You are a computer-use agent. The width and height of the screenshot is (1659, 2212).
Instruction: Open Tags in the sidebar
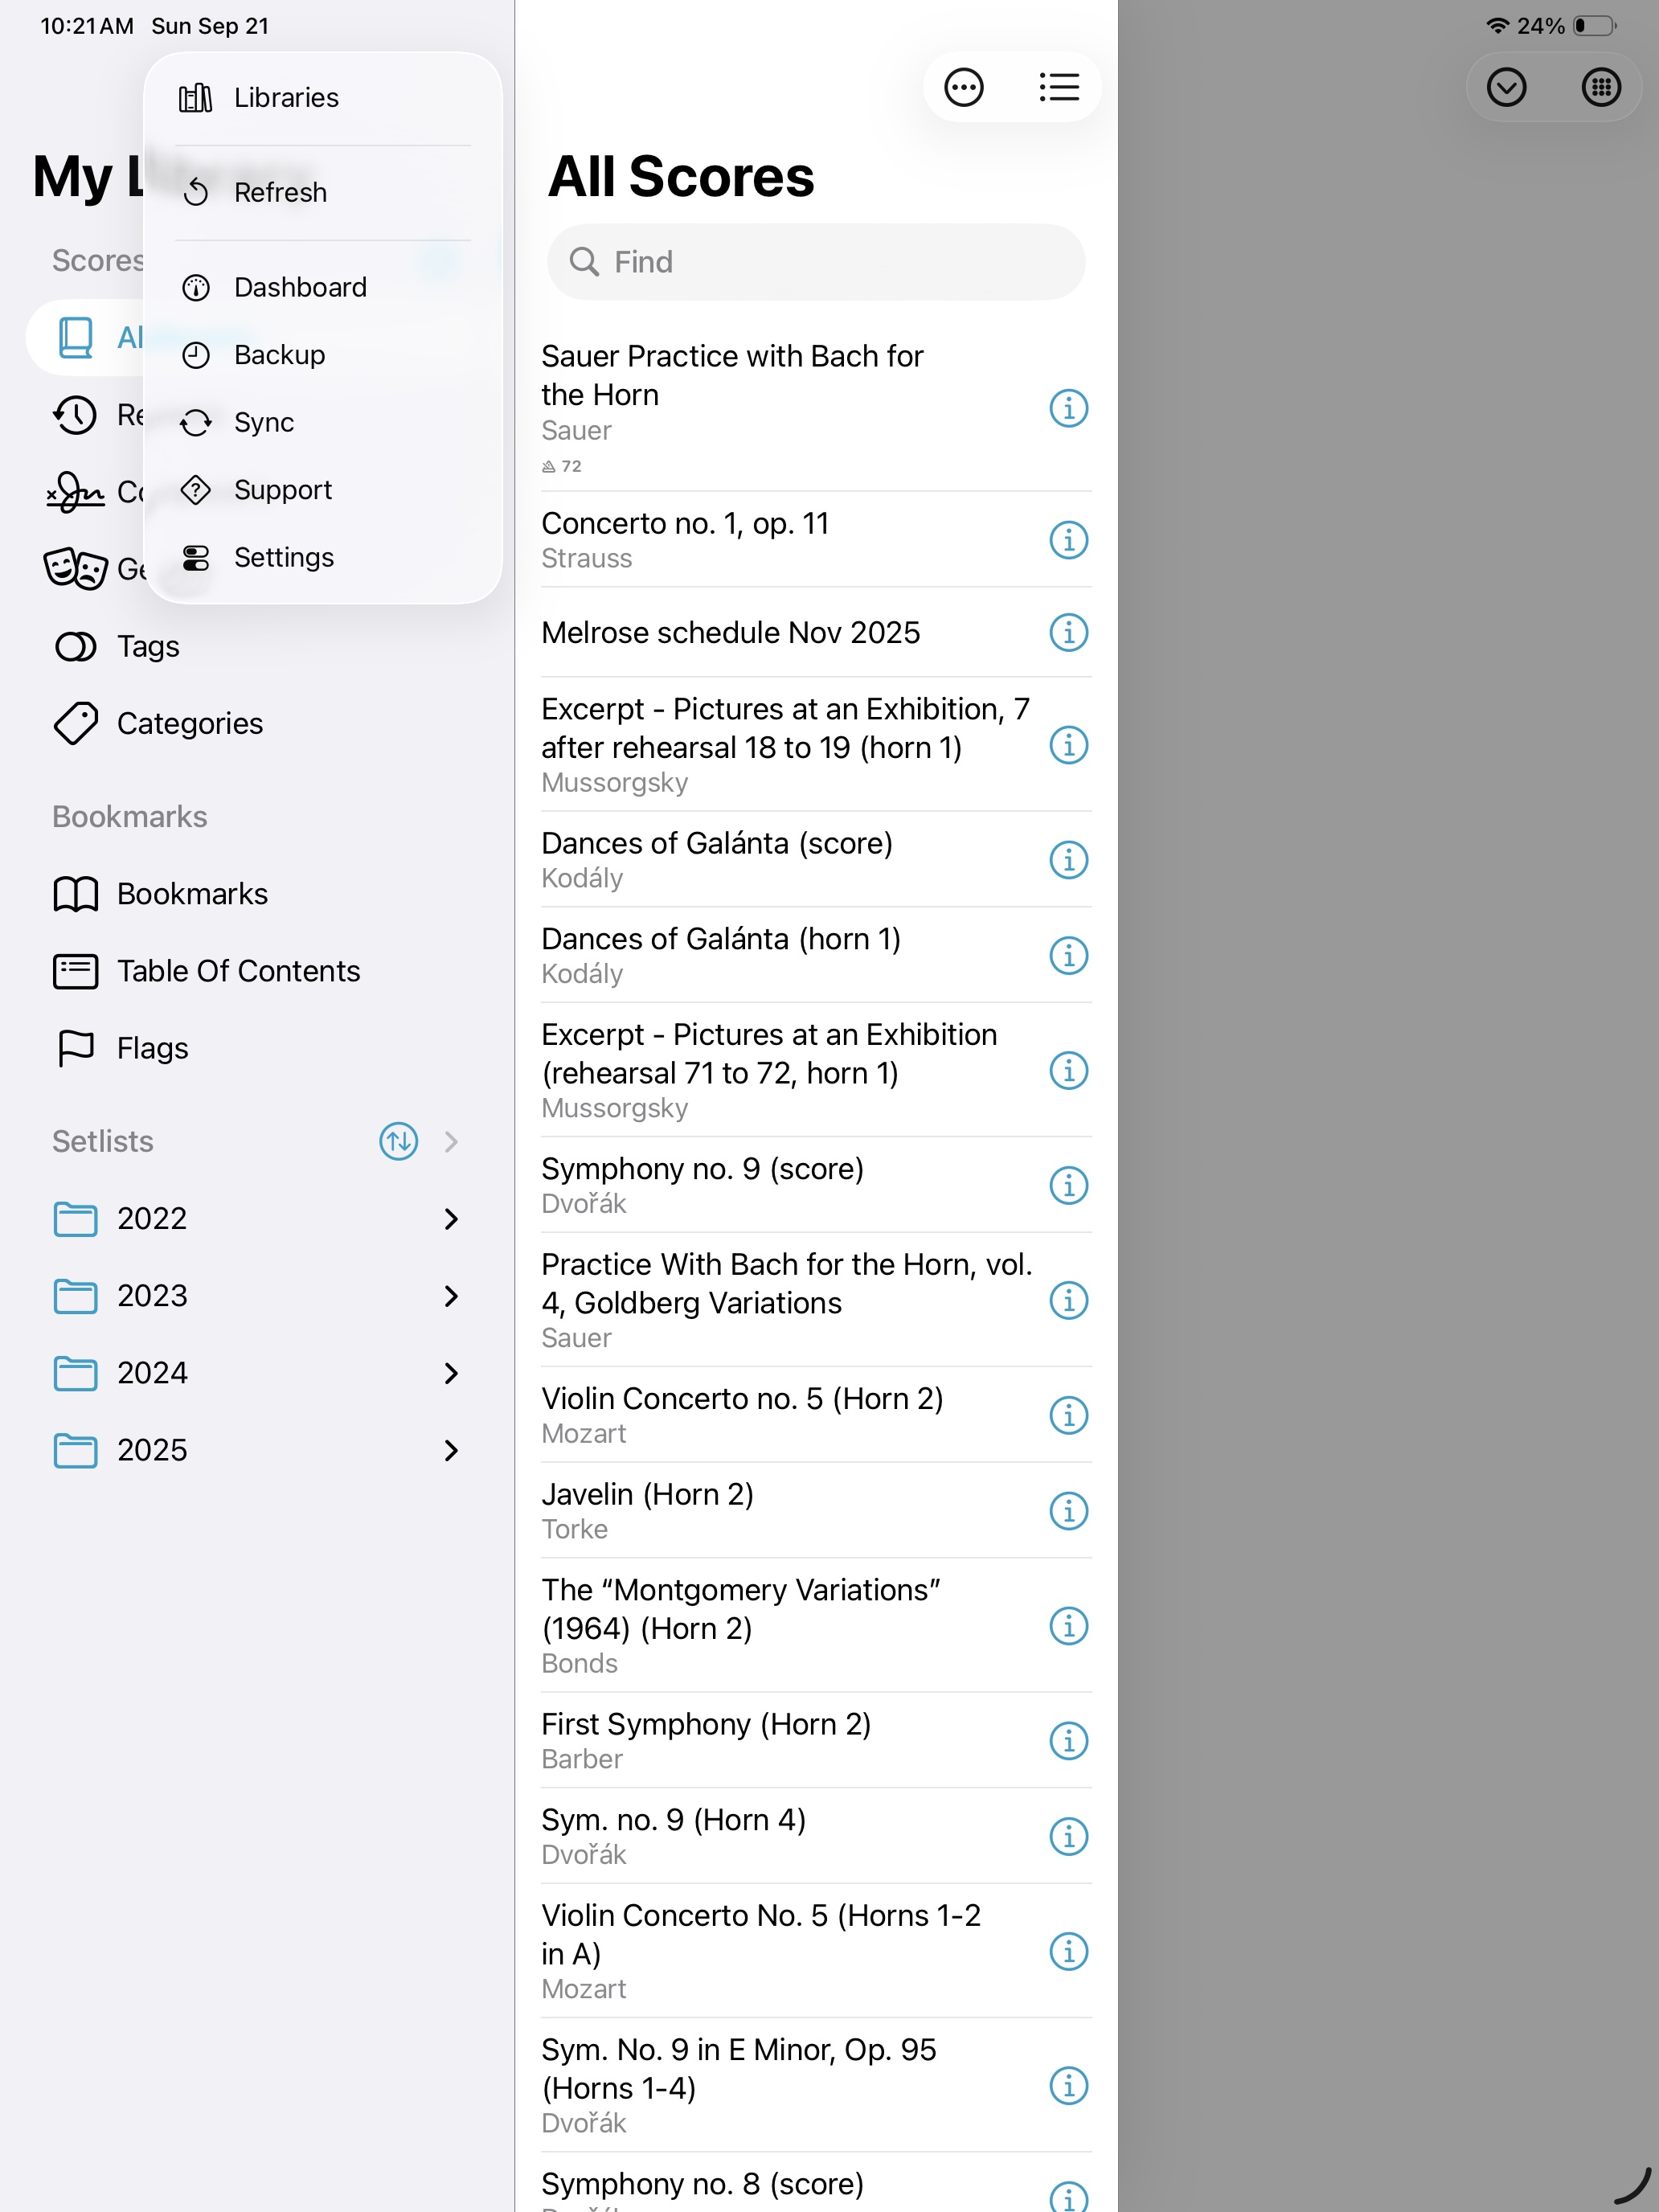click(148, 646)
